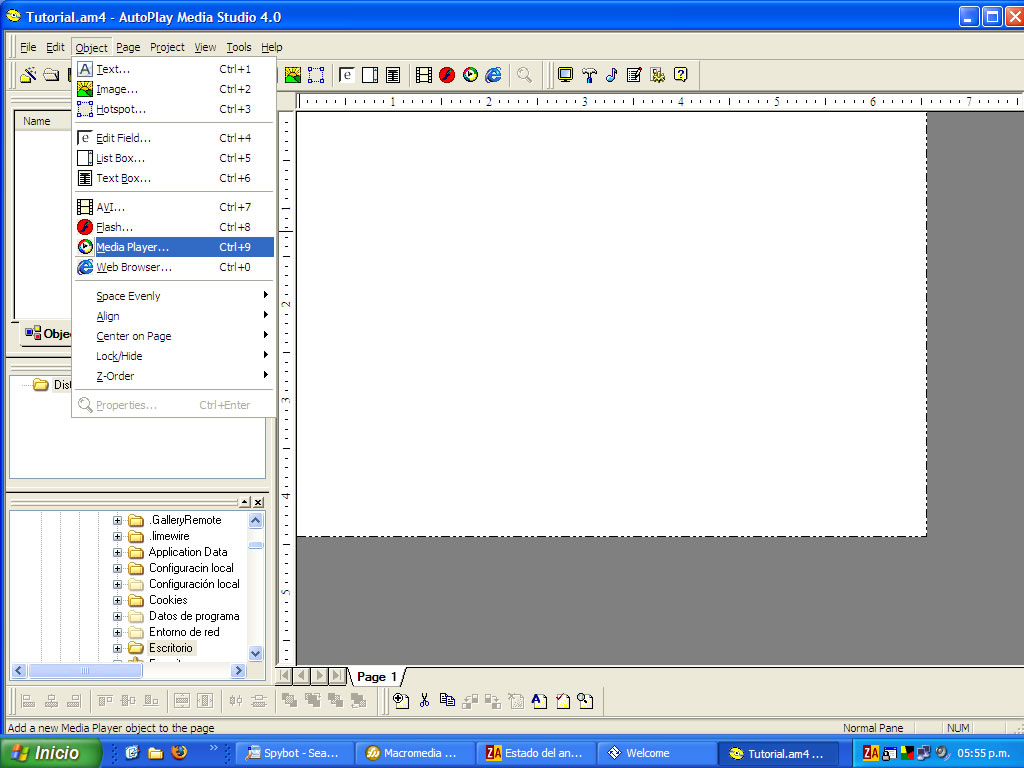This screenshot has height=768, width=1024.
Task: Click the folder tree scroll down arrow
Action: 256,653
